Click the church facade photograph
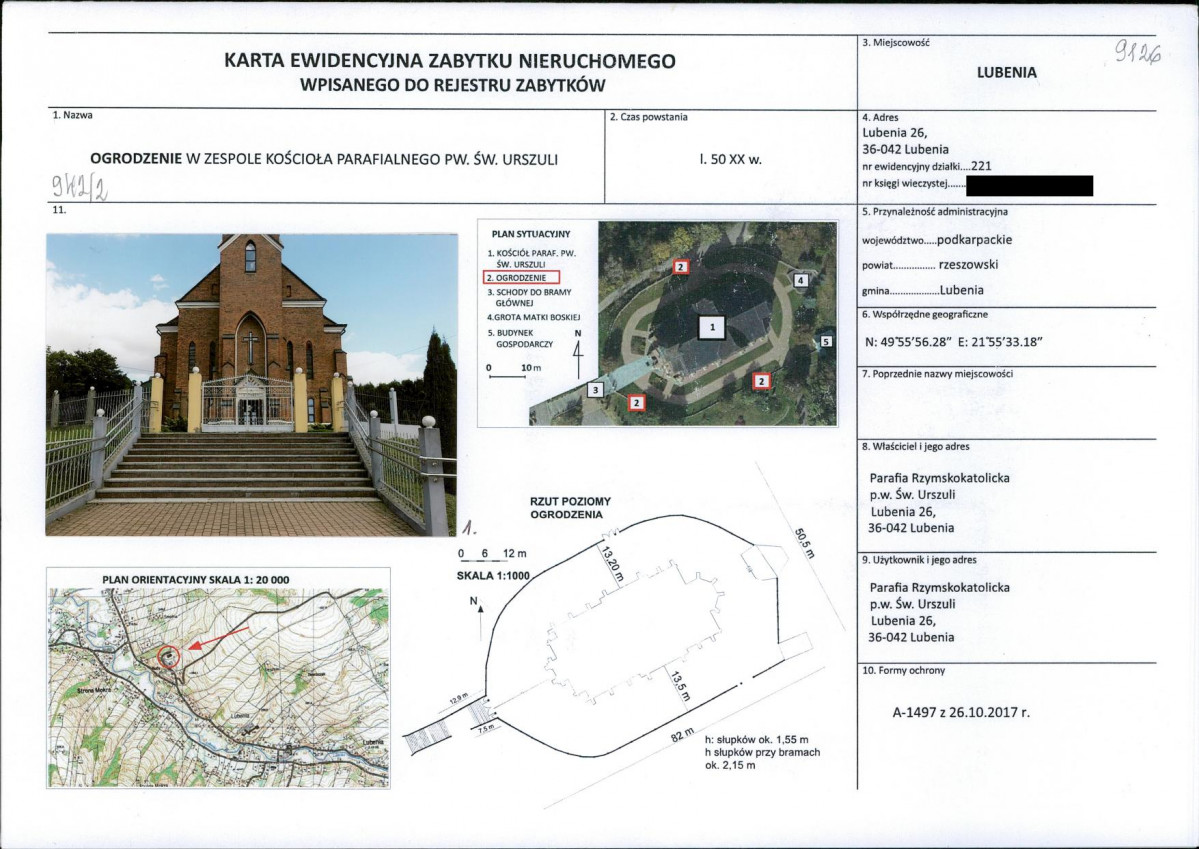This screenshot has width=1199, height=849. 252,385
